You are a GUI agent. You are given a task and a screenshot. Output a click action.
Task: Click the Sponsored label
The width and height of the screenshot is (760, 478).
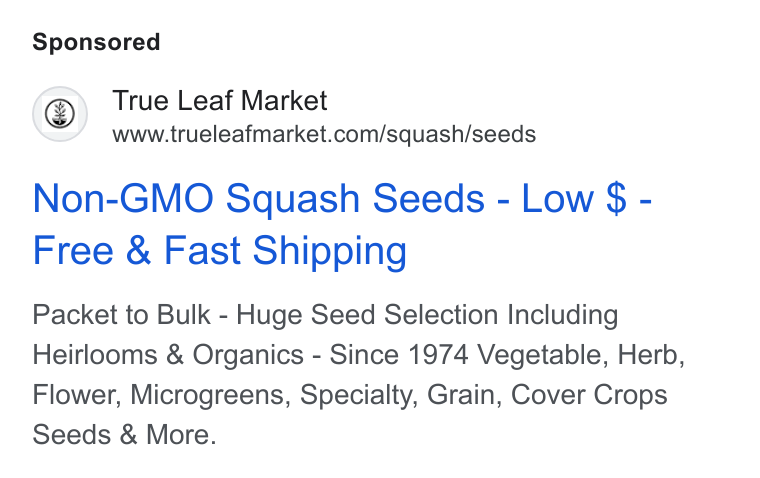(96, 42)
